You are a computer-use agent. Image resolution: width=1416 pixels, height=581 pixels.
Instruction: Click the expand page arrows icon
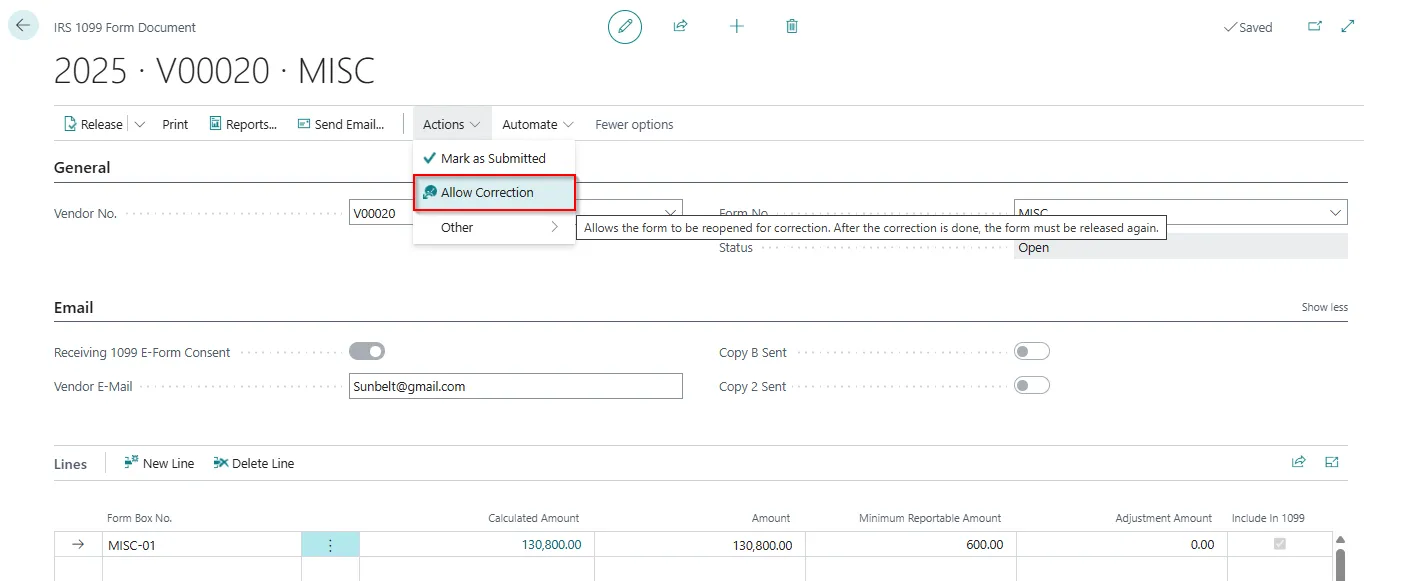click(x=1348, y=27)
